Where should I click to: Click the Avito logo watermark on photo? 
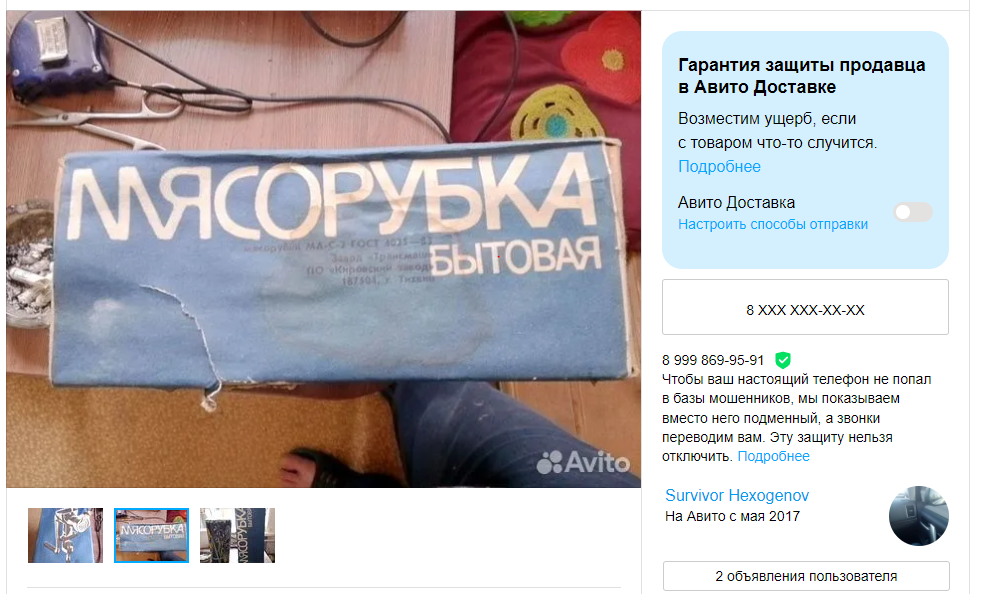583,463
